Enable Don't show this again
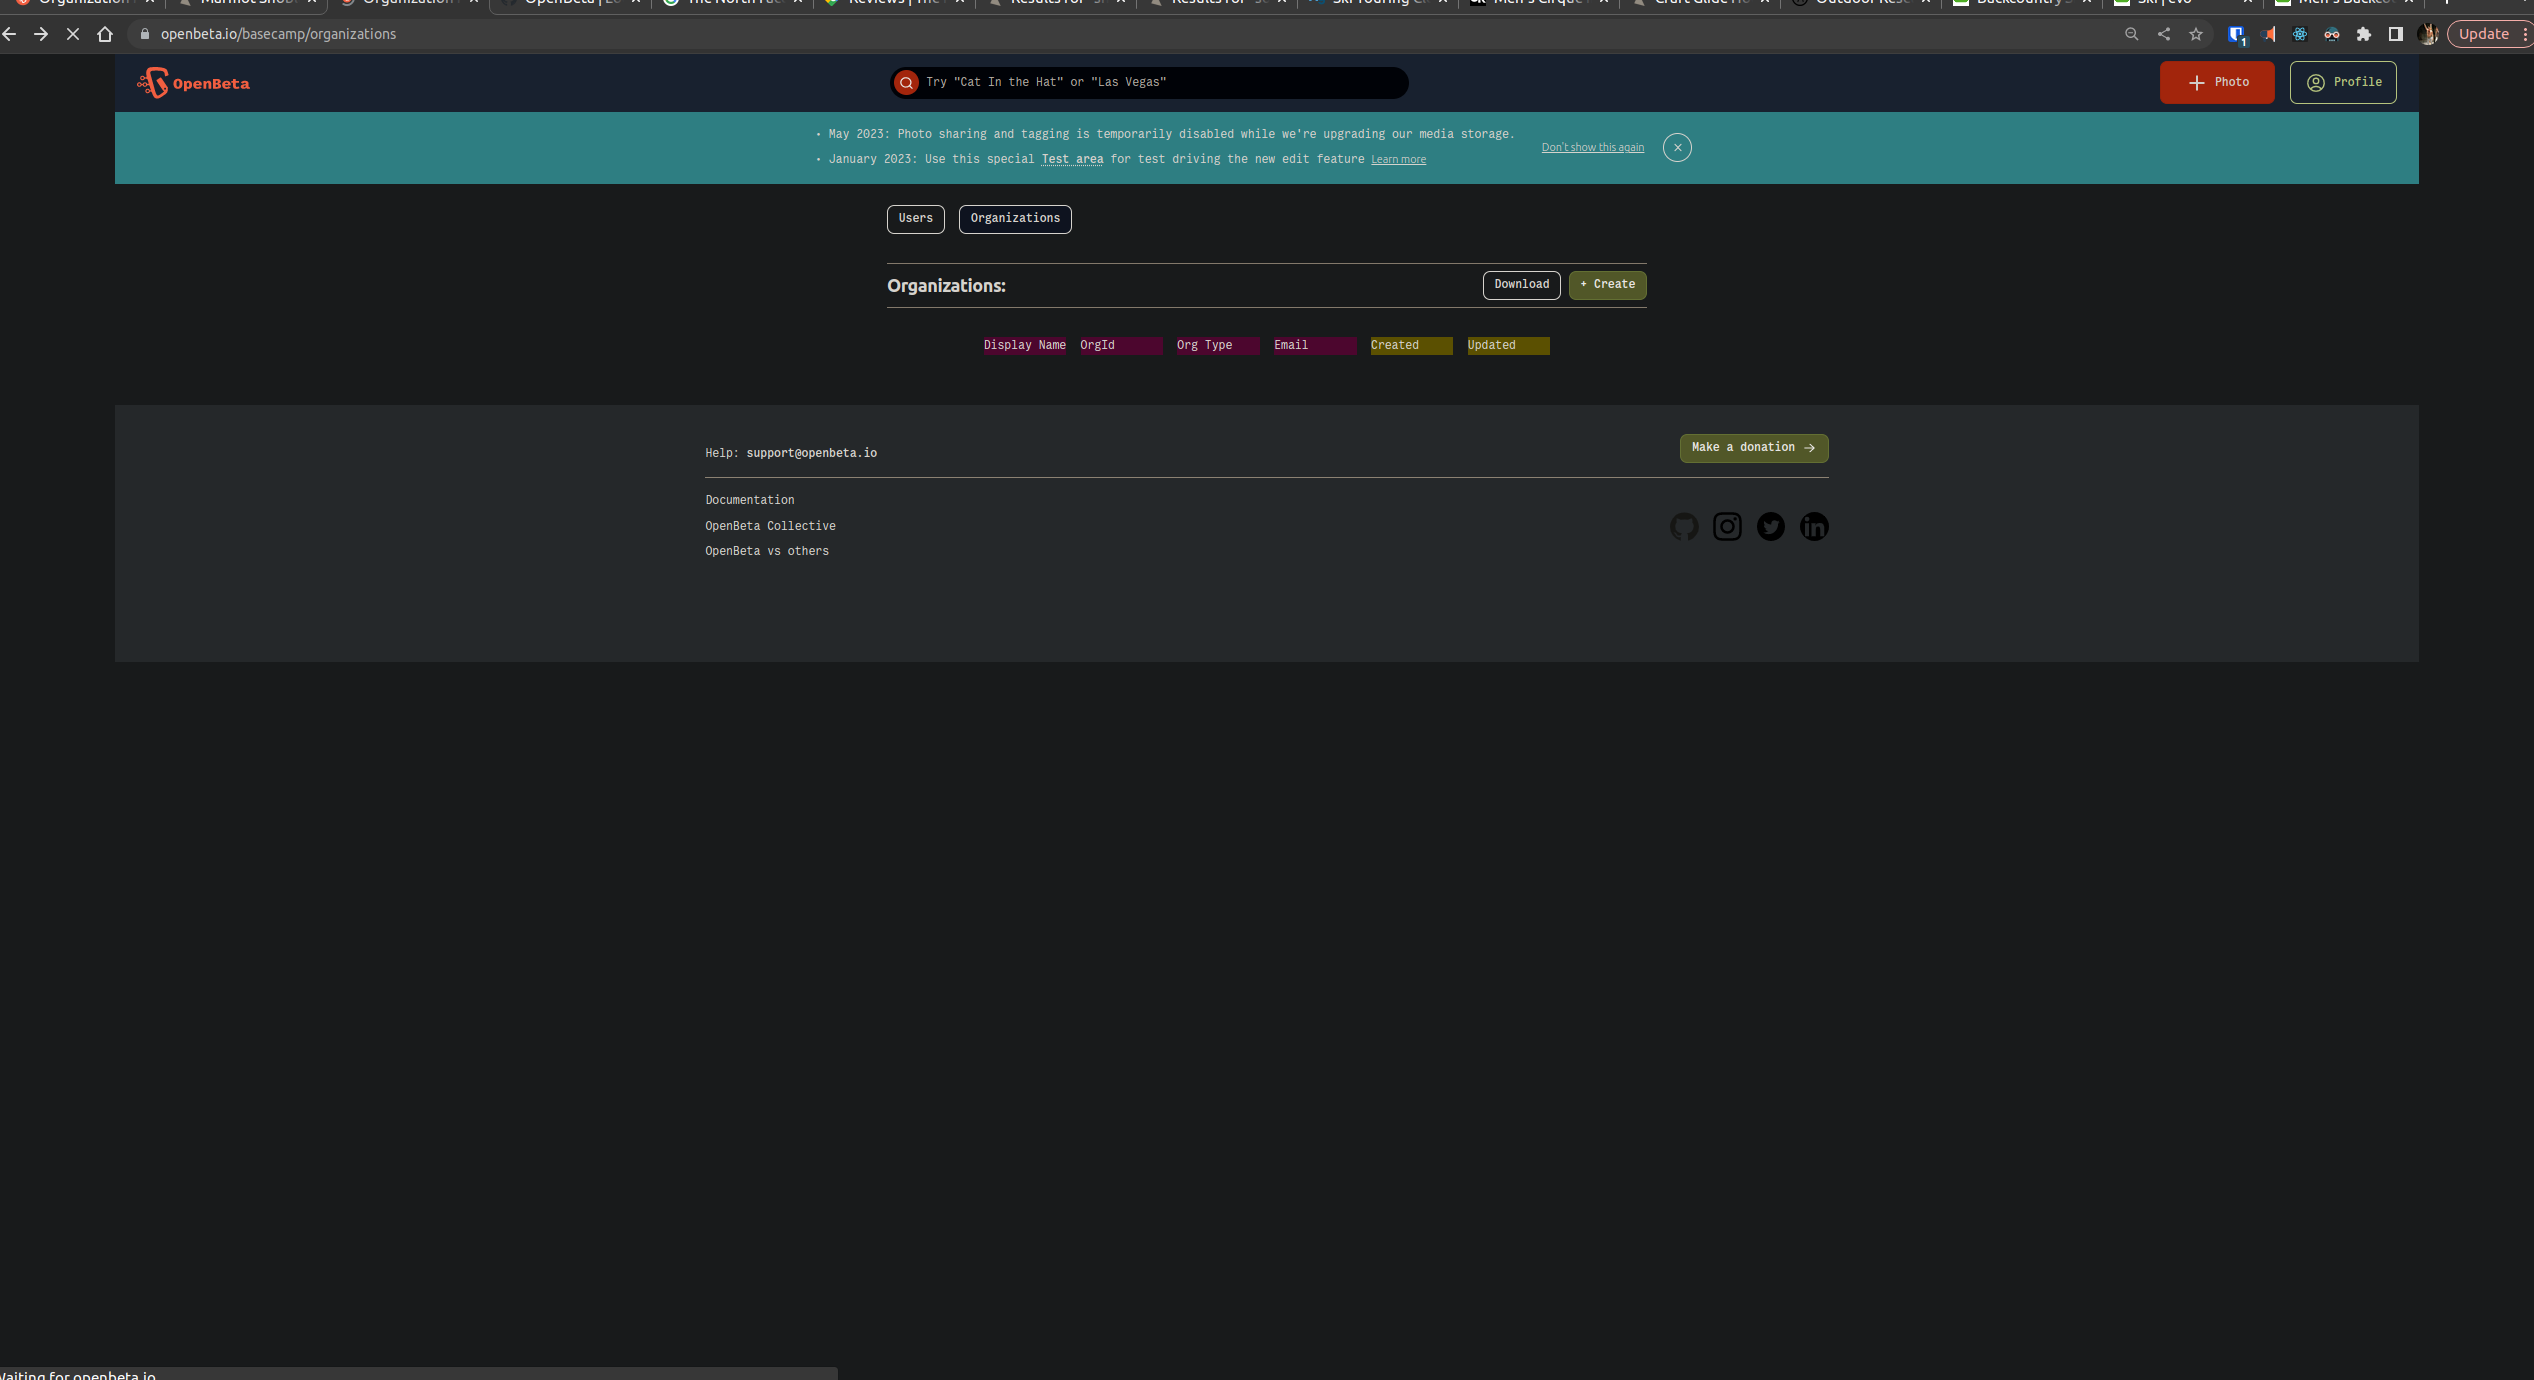2534x1380 pixels. (1592, 147)
